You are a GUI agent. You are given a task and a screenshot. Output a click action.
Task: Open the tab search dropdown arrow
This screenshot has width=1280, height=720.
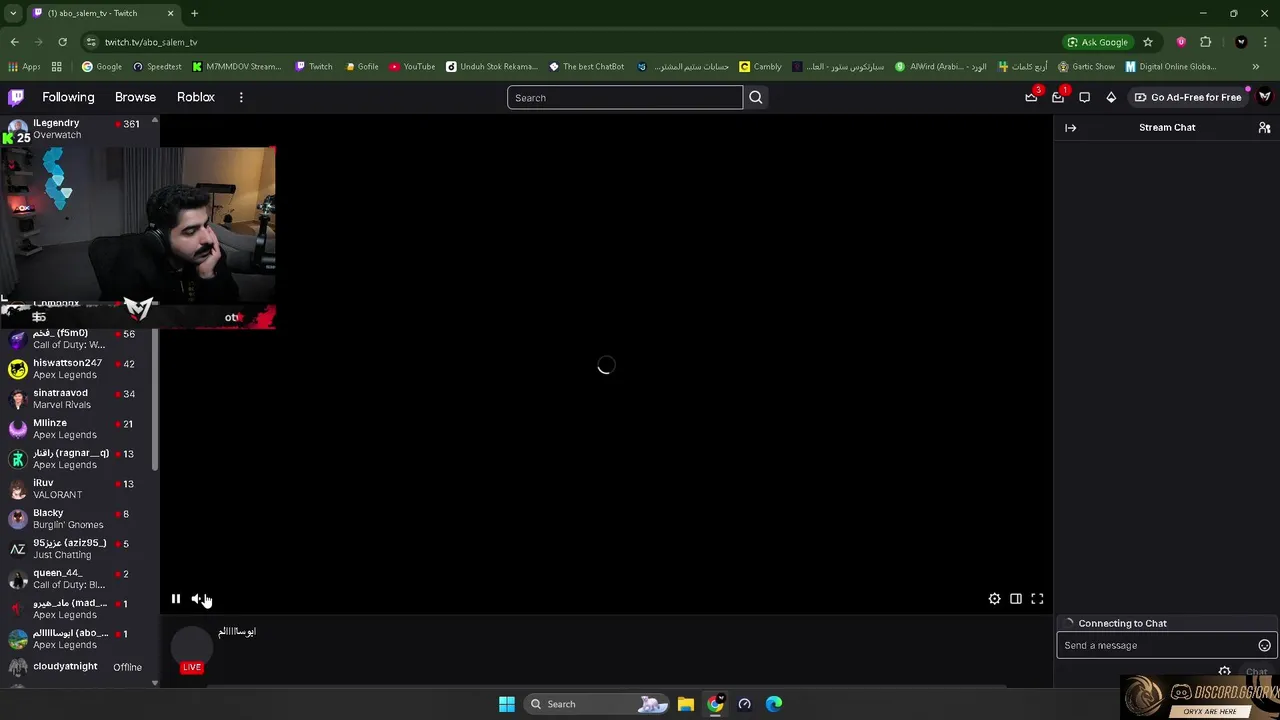(13, 13)
